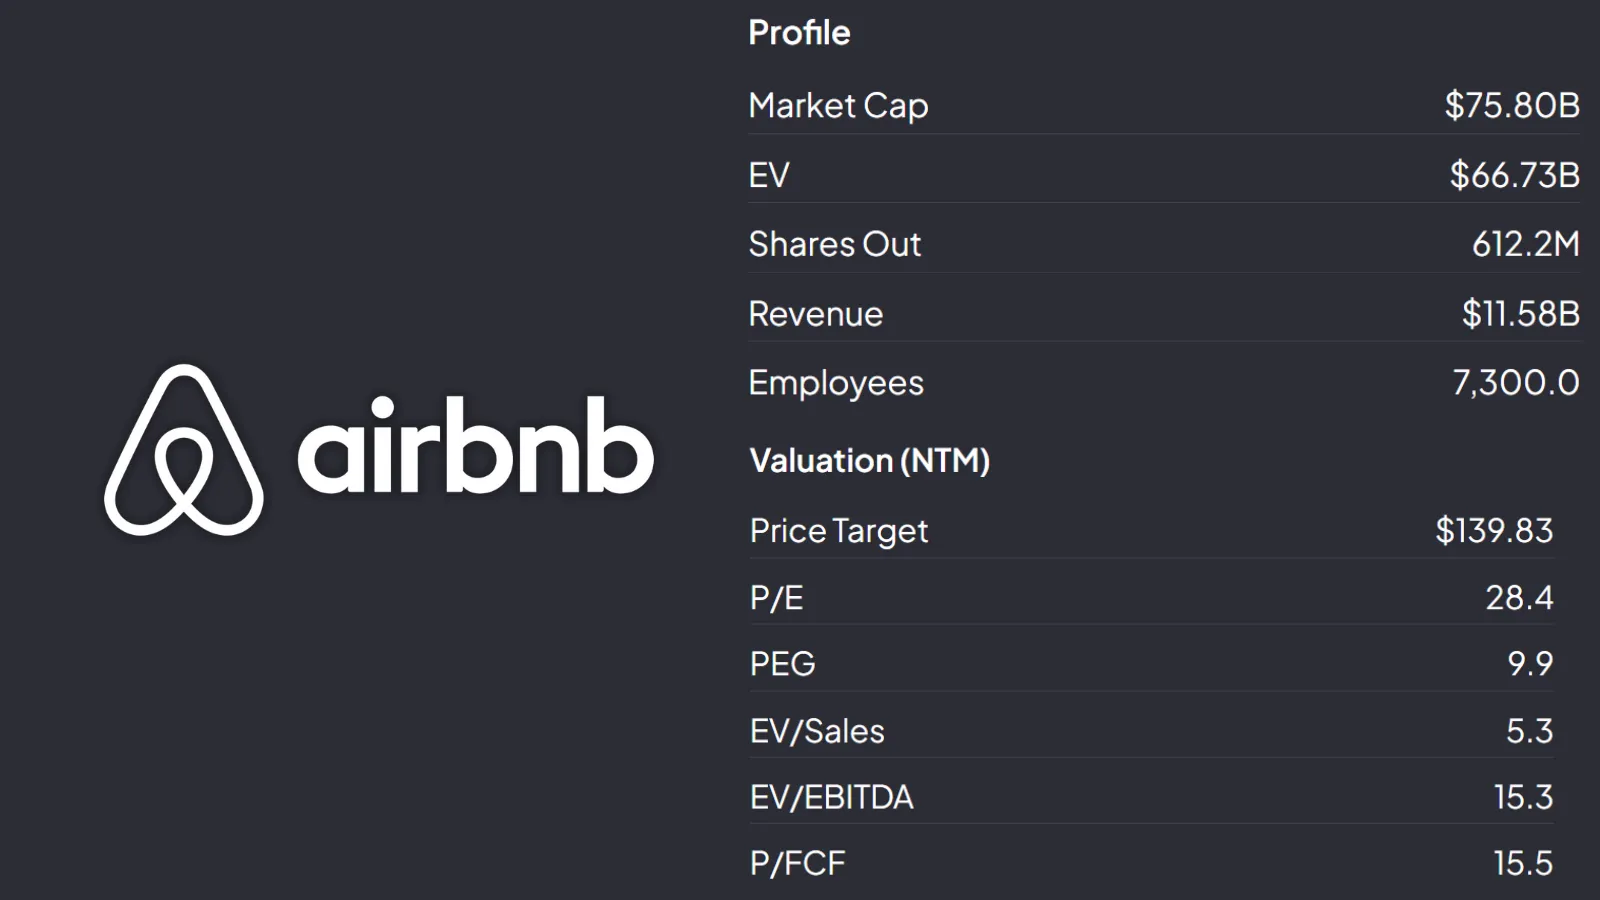The height and width of the screenshot is (900, 1600).
Task: Click the Price Target label
Action: pos(839,531)
